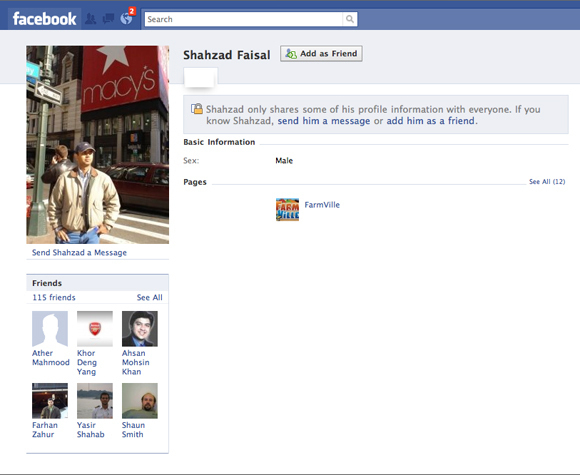Click 'add him as a friend' link
This screenshot has height=475, width=580.
[431, 121]
